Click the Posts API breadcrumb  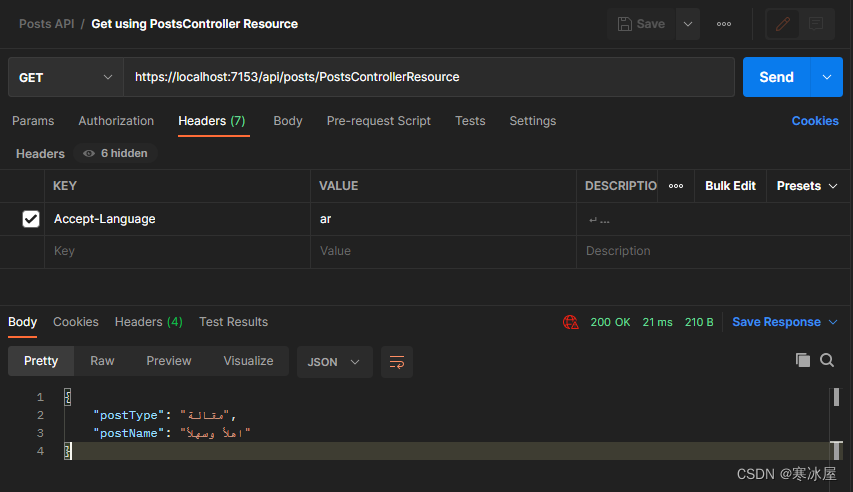[x=46, y=24]
